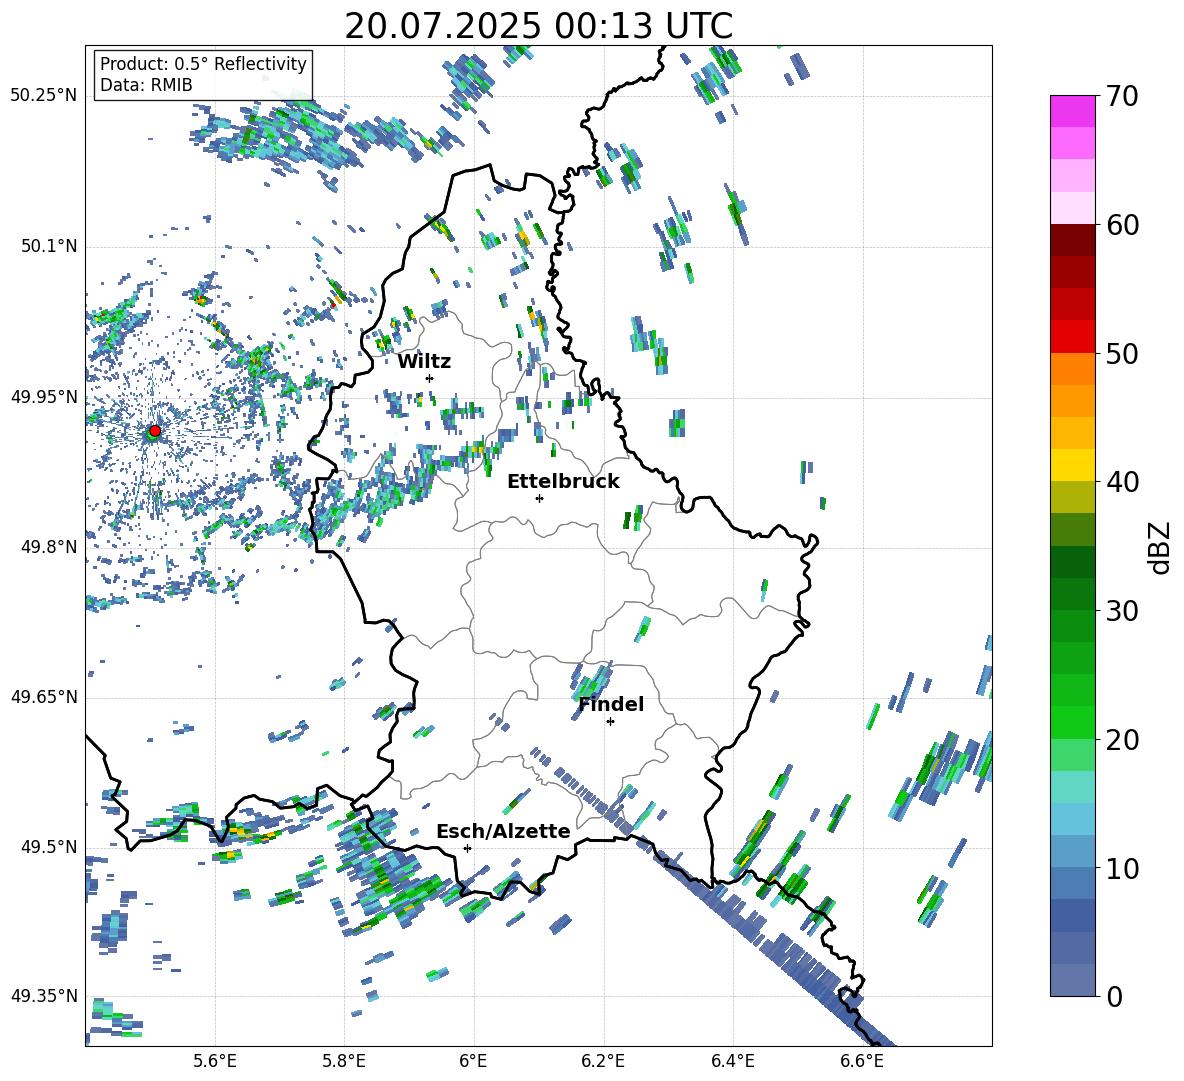Click the 6.4°E longitude label
This screenshot has width=1184, height=1081.
(x=732, y=1061)
